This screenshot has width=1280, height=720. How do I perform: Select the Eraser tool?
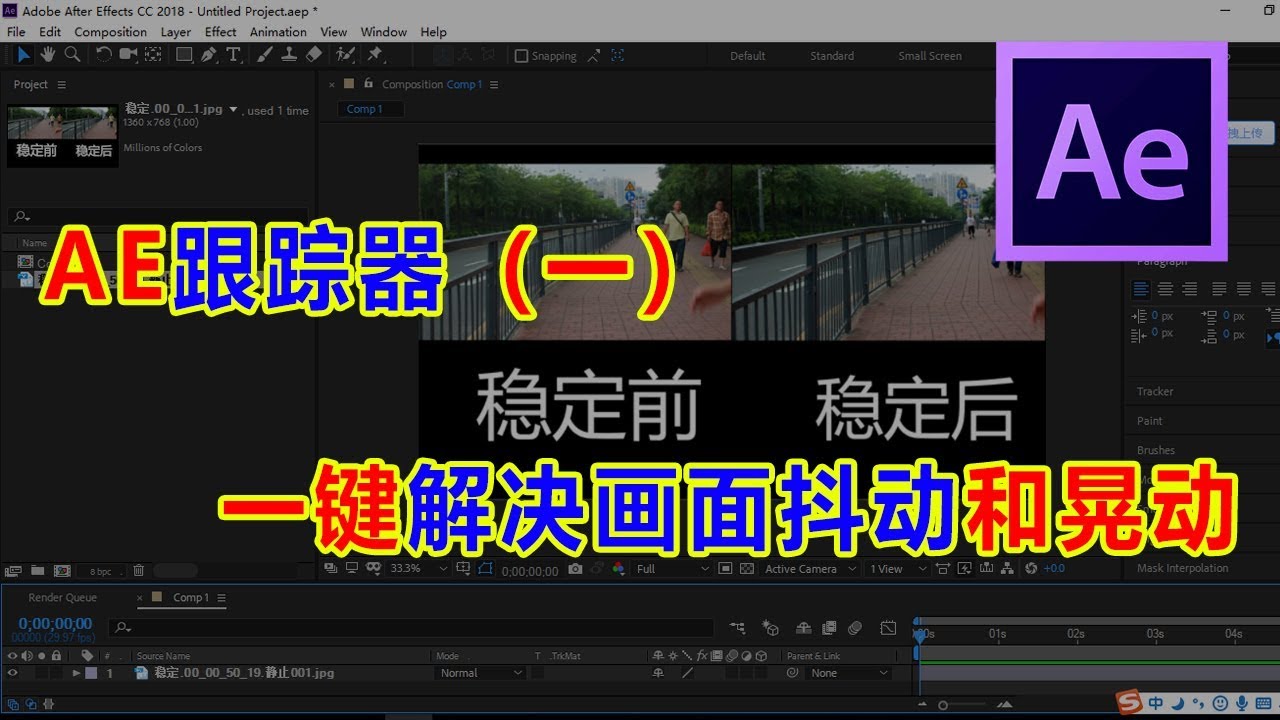tap(313, 55)
